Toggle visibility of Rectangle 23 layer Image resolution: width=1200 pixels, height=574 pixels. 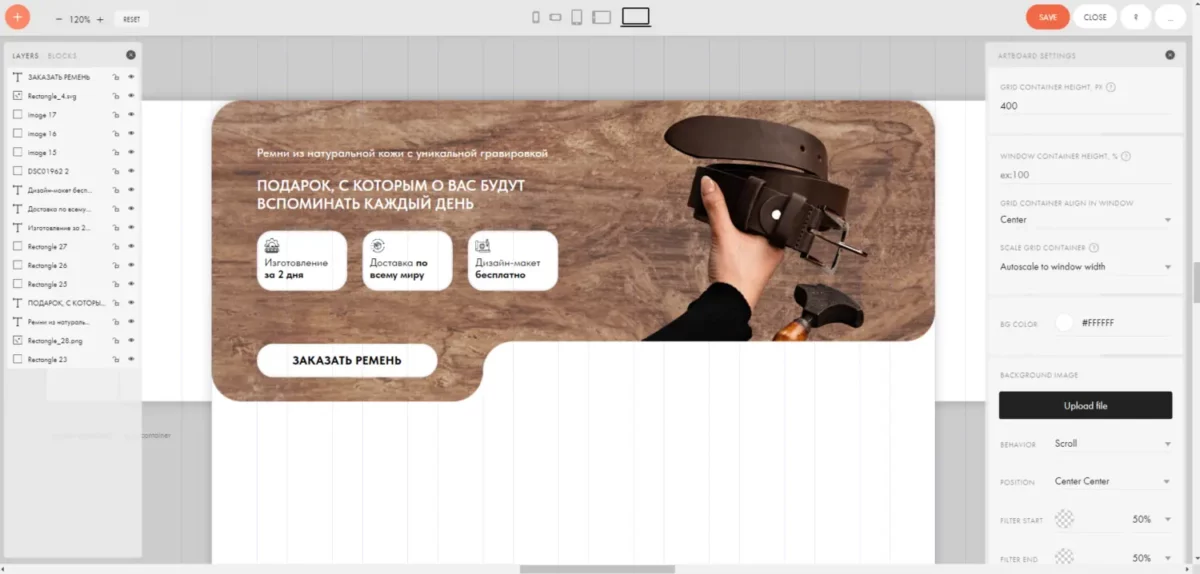coord(131,359)
